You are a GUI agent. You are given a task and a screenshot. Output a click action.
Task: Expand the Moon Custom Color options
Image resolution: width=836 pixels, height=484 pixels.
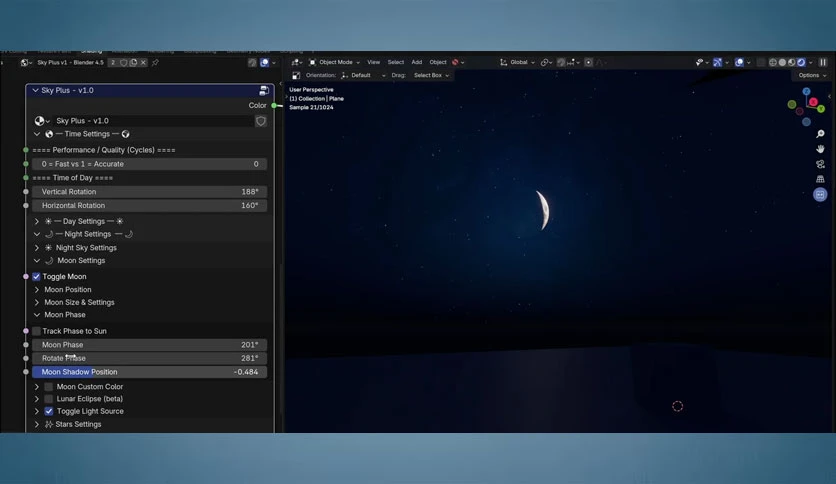37,386
